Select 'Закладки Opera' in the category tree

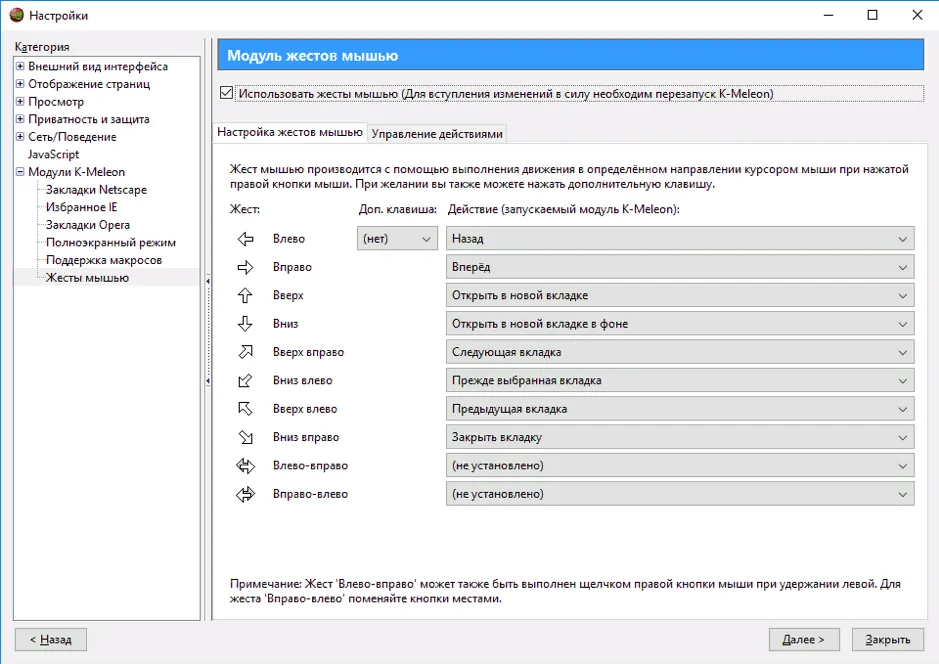click(x=87, y=225)
